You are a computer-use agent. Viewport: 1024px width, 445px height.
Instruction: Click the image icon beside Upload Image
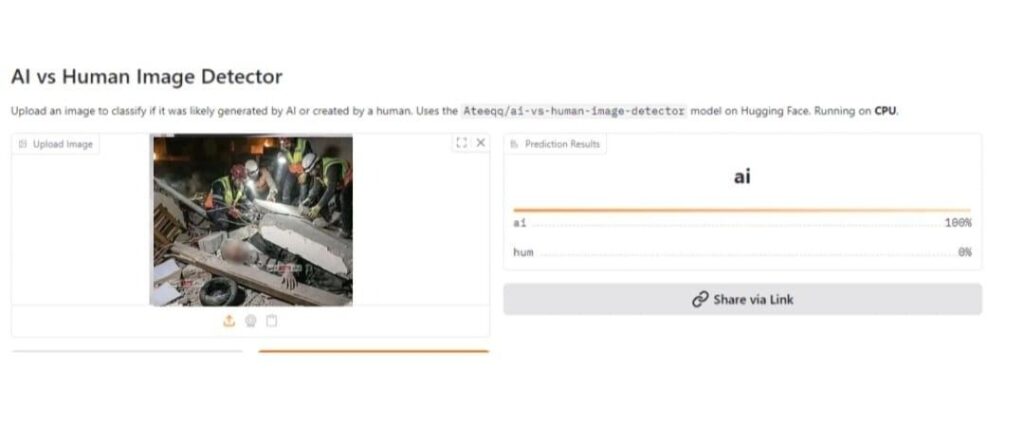(x=23, y=144)
